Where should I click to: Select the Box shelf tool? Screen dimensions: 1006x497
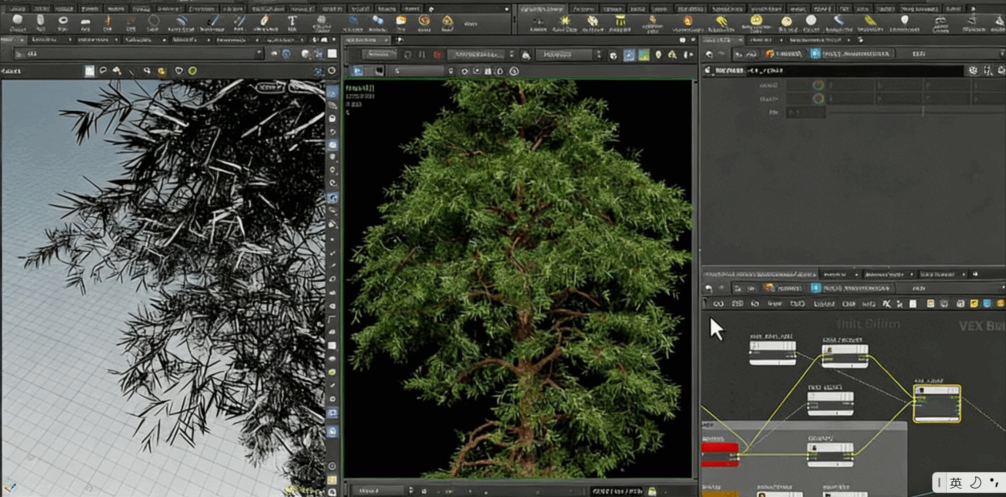pos(20,21)
